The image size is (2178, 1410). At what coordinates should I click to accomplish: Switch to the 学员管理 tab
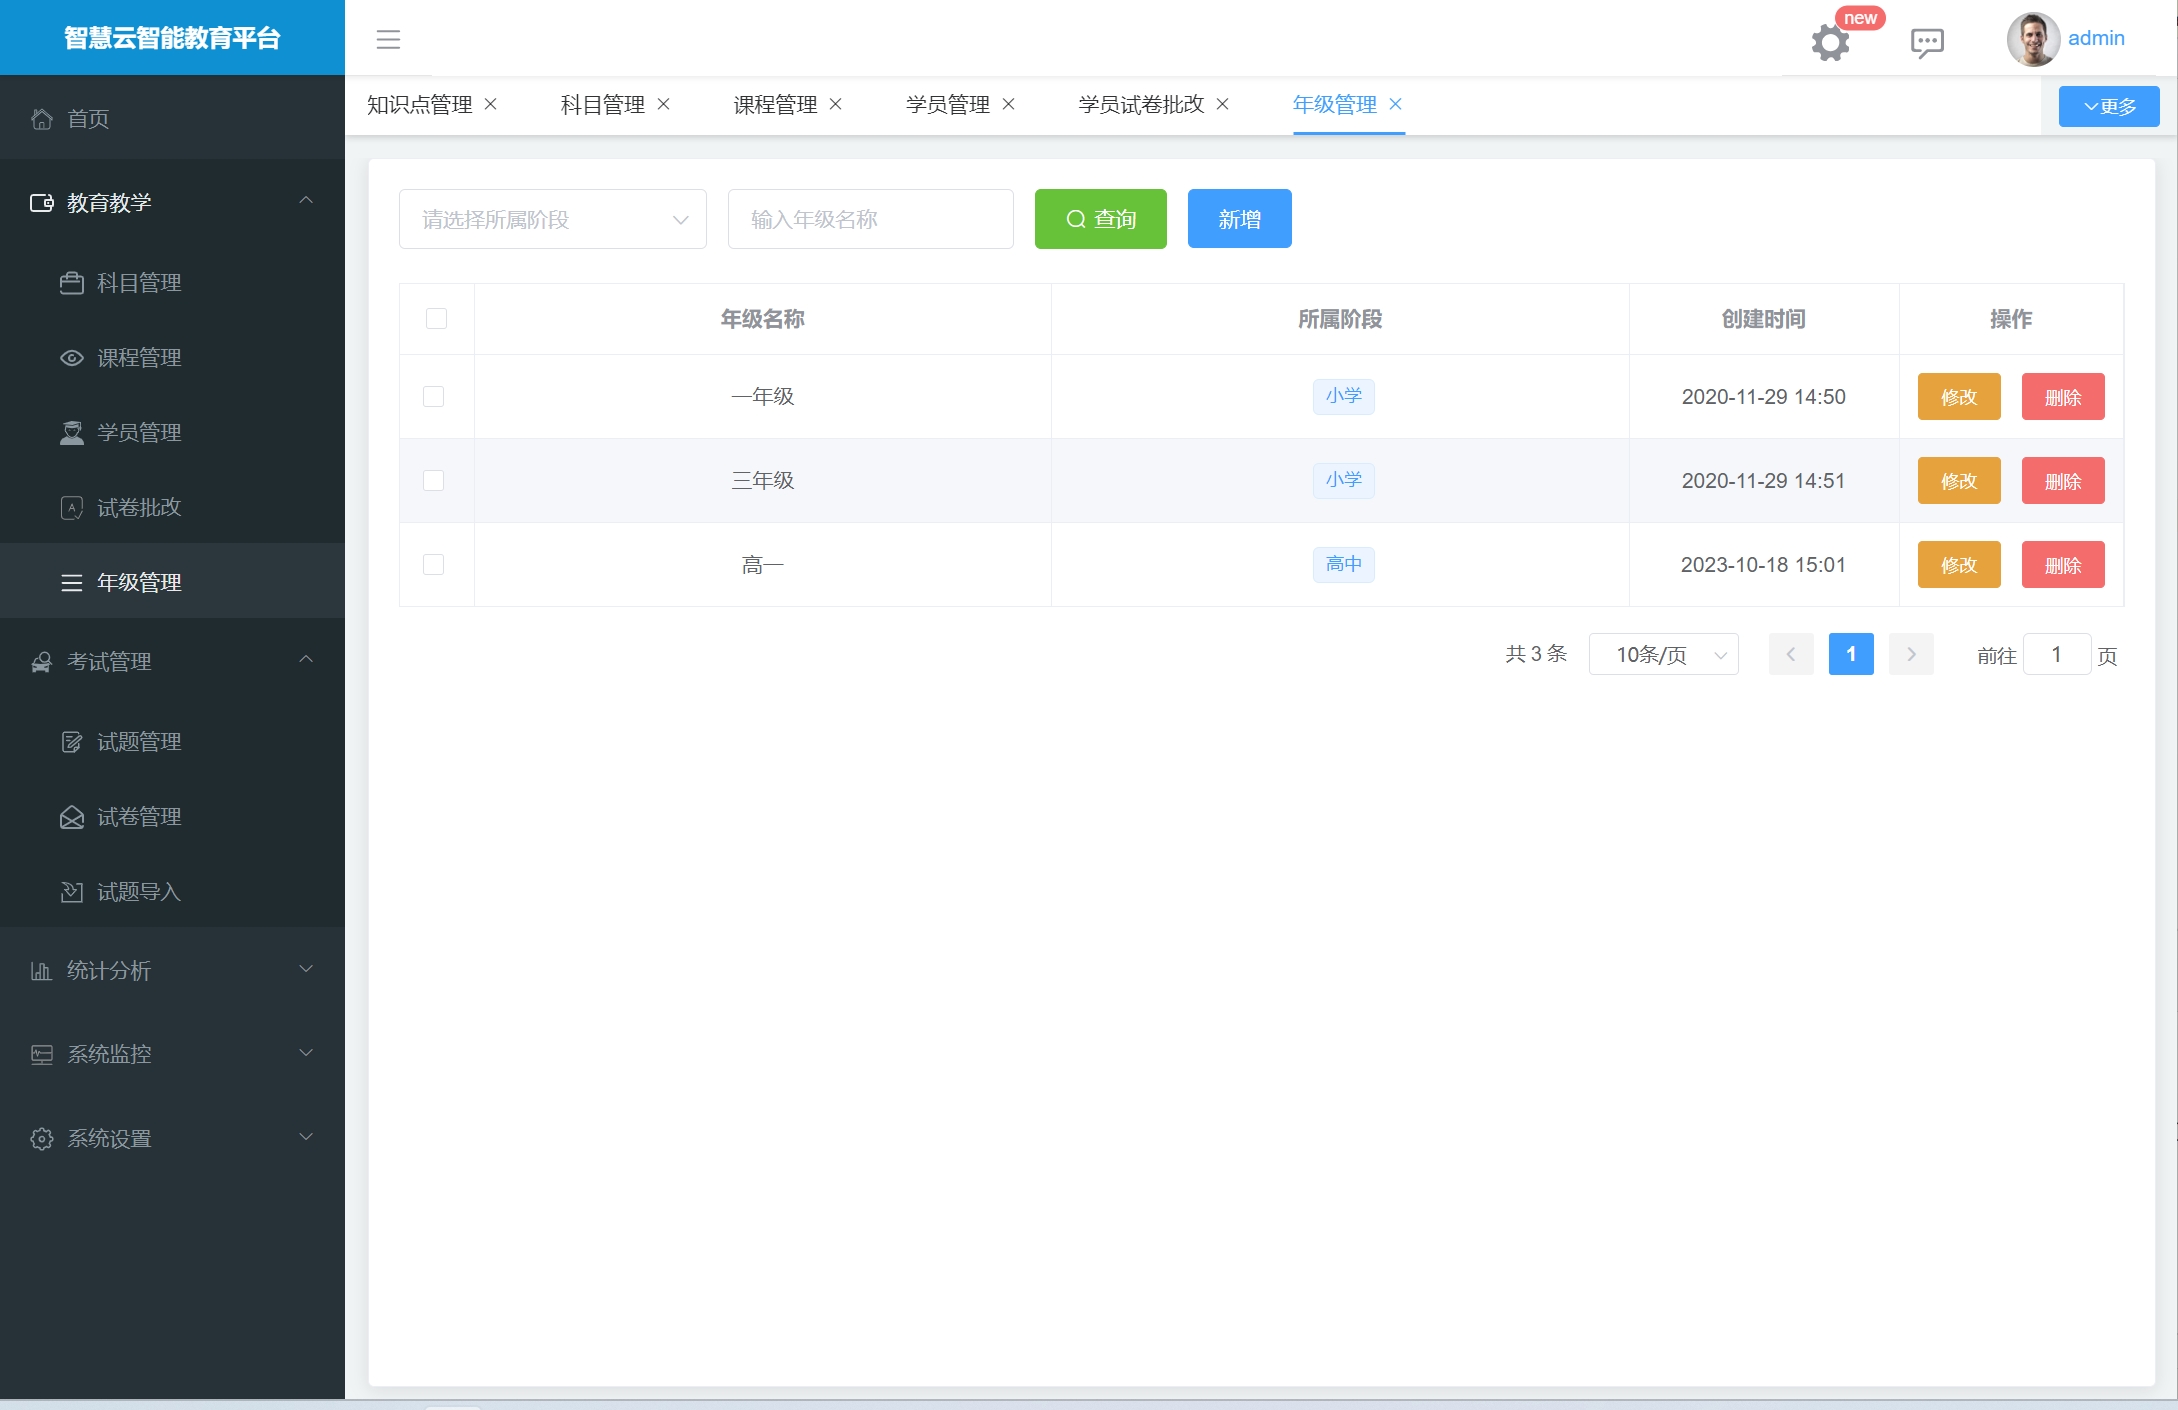click(x=947, y=105)
